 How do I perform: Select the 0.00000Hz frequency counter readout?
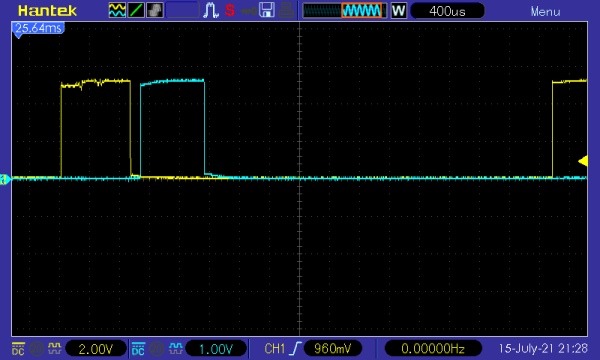pyautogui.click(x=433, y=349)
